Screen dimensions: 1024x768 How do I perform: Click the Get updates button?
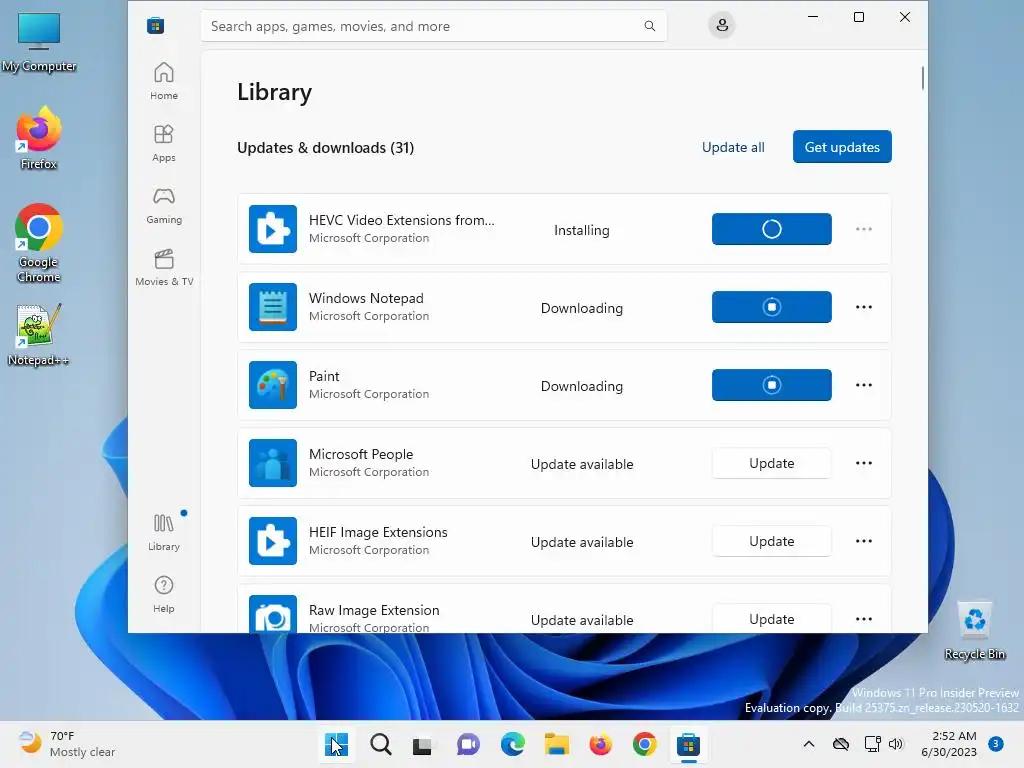(842, 147)
